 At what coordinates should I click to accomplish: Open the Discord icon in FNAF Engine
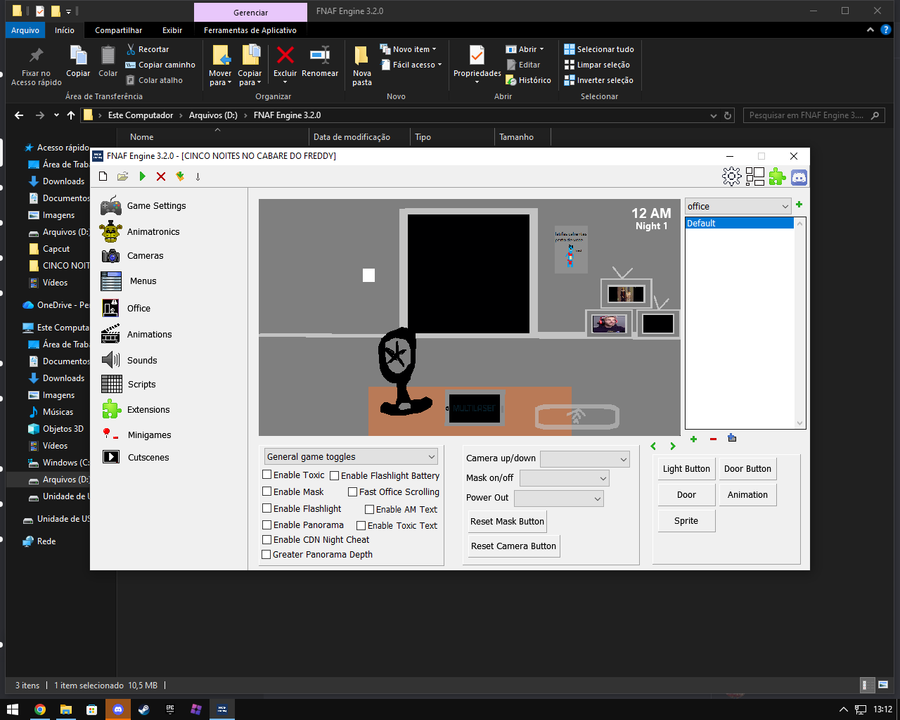click(799, 177)
